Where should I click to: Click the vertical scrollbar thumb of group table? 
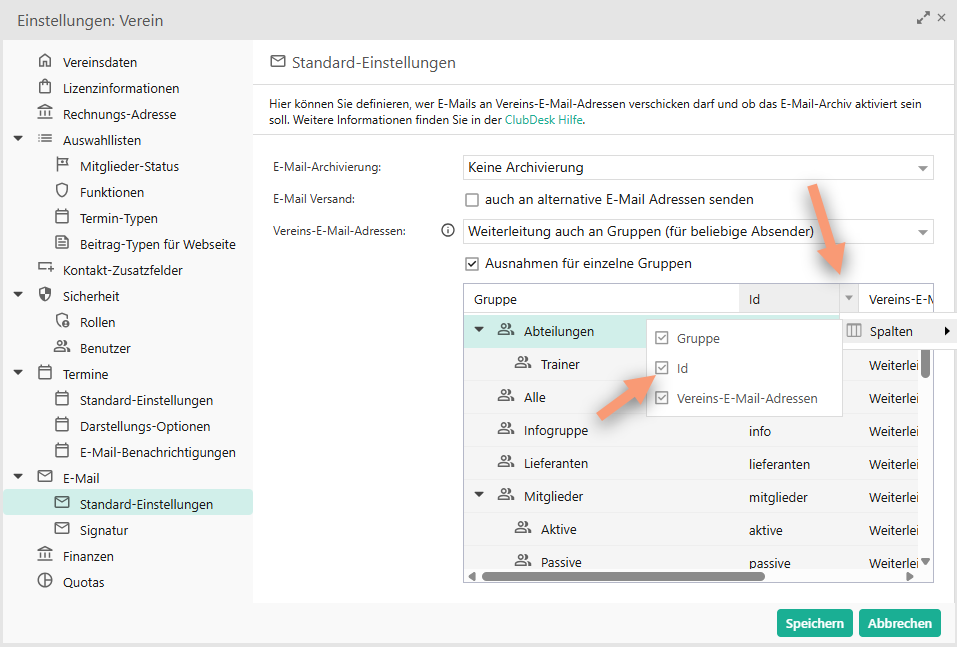(925, 363)
